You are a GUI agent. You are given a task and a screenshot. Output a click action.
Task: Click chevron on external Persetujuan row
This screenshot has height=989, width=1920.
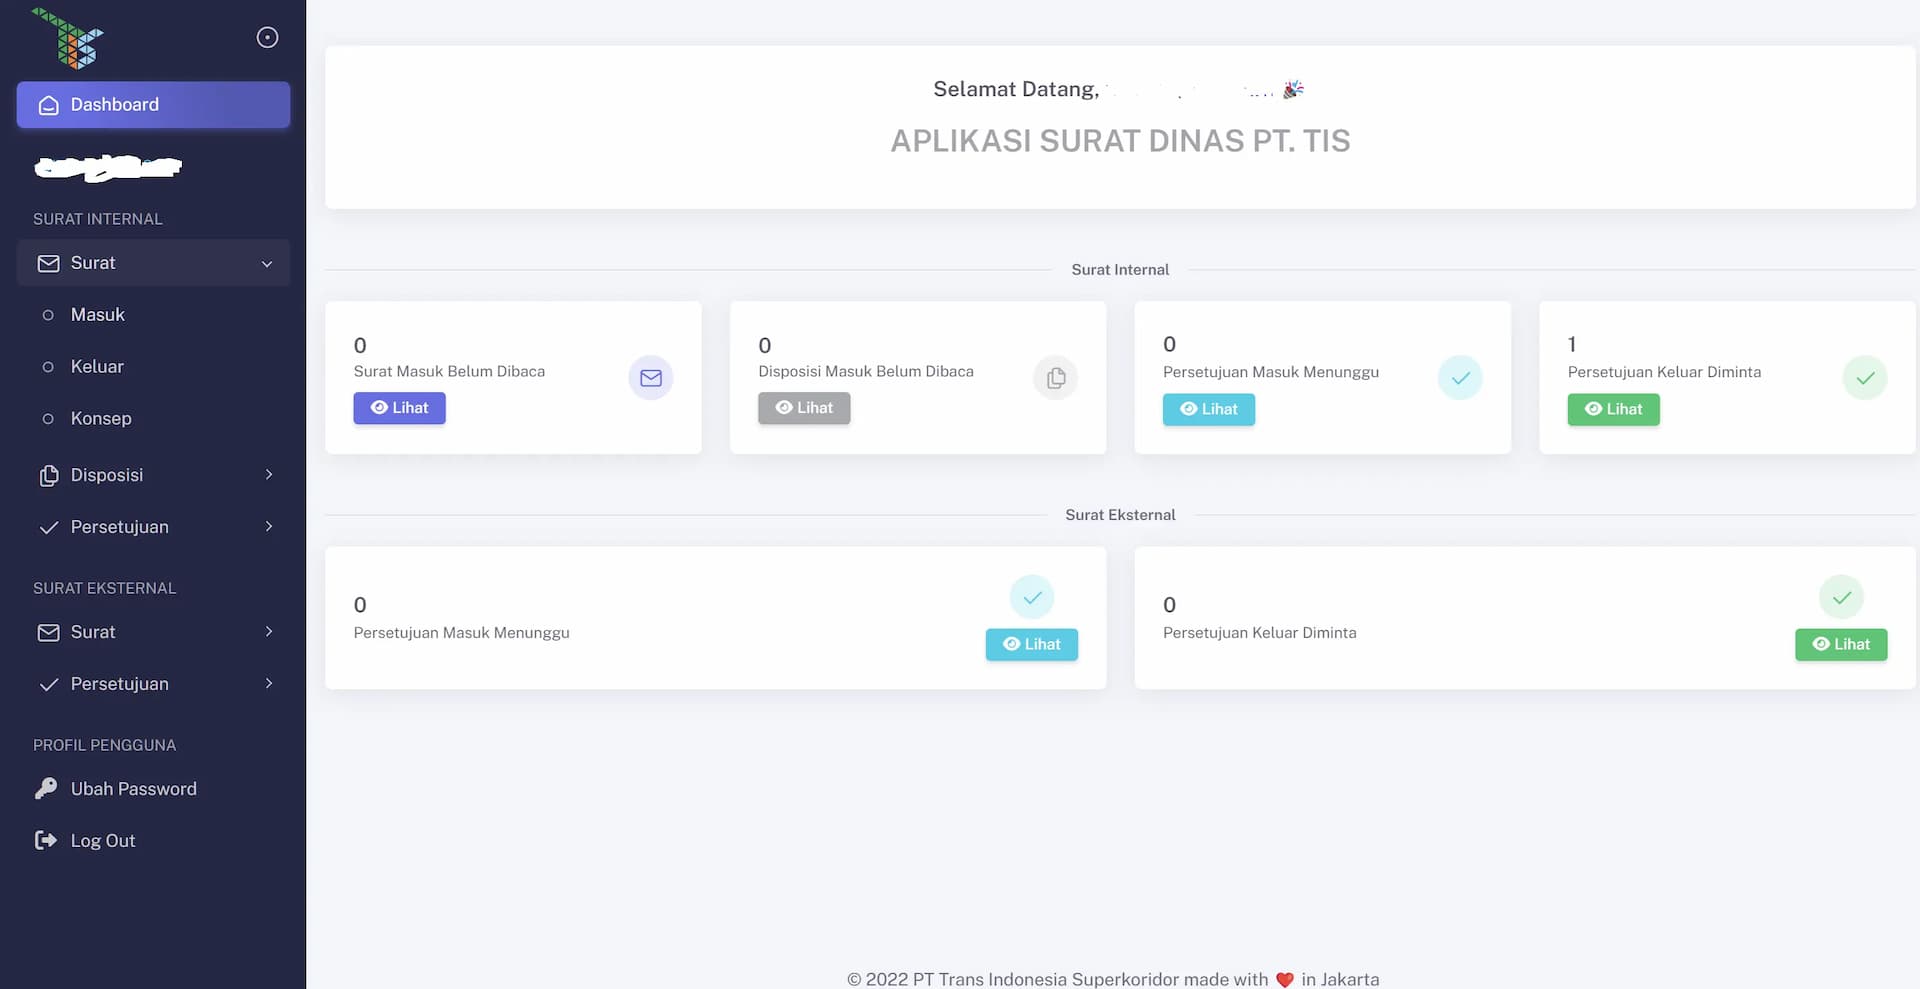coord(268,684)
